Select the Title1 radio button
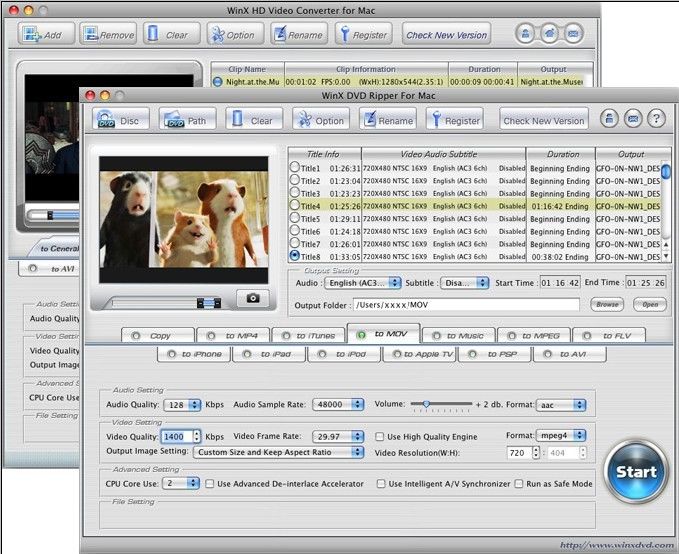The height and width of the screenshot is (554, 679). click(295, 167)
